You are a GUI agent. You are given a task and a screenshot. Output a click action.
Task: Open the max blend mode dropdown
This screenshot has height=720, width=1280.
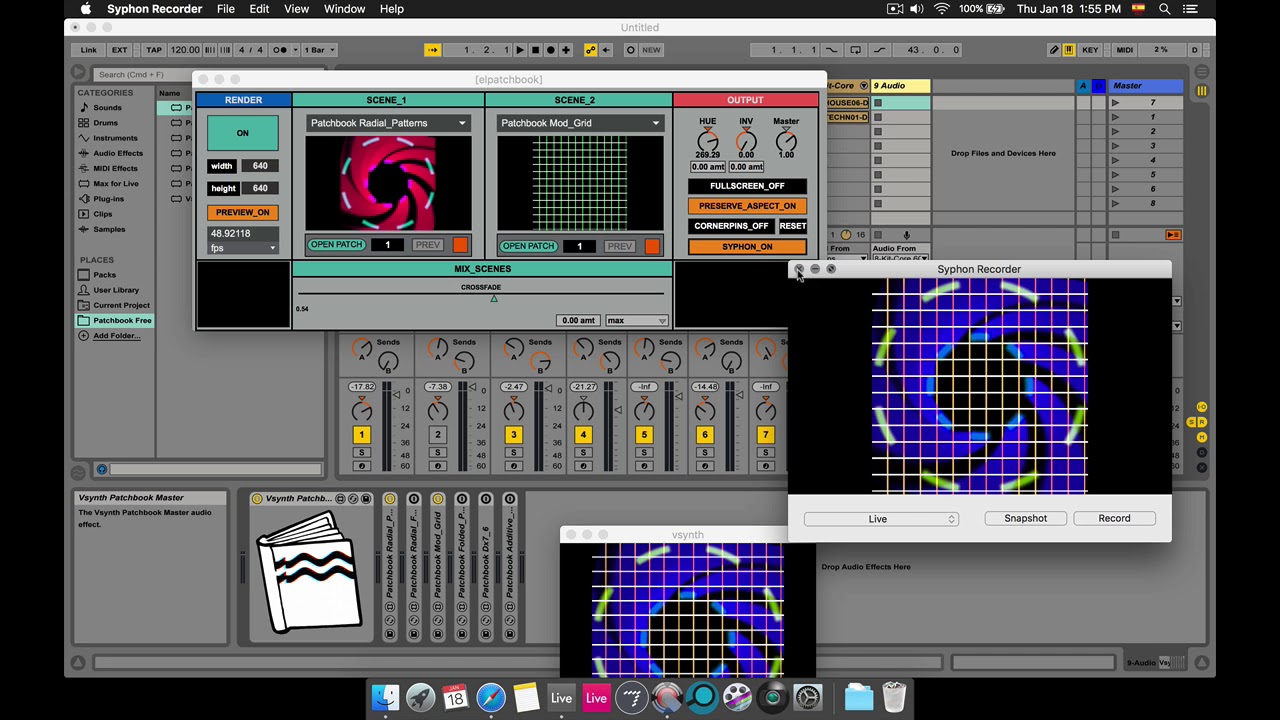click(636, 321)
